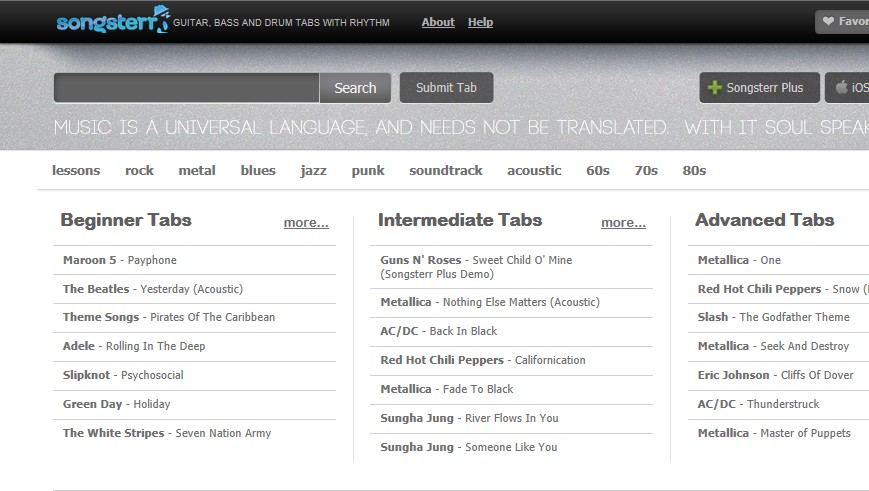Browse the acoustic tag
Image resolution: width=869 pixels, height=491 pixels.
534,170
